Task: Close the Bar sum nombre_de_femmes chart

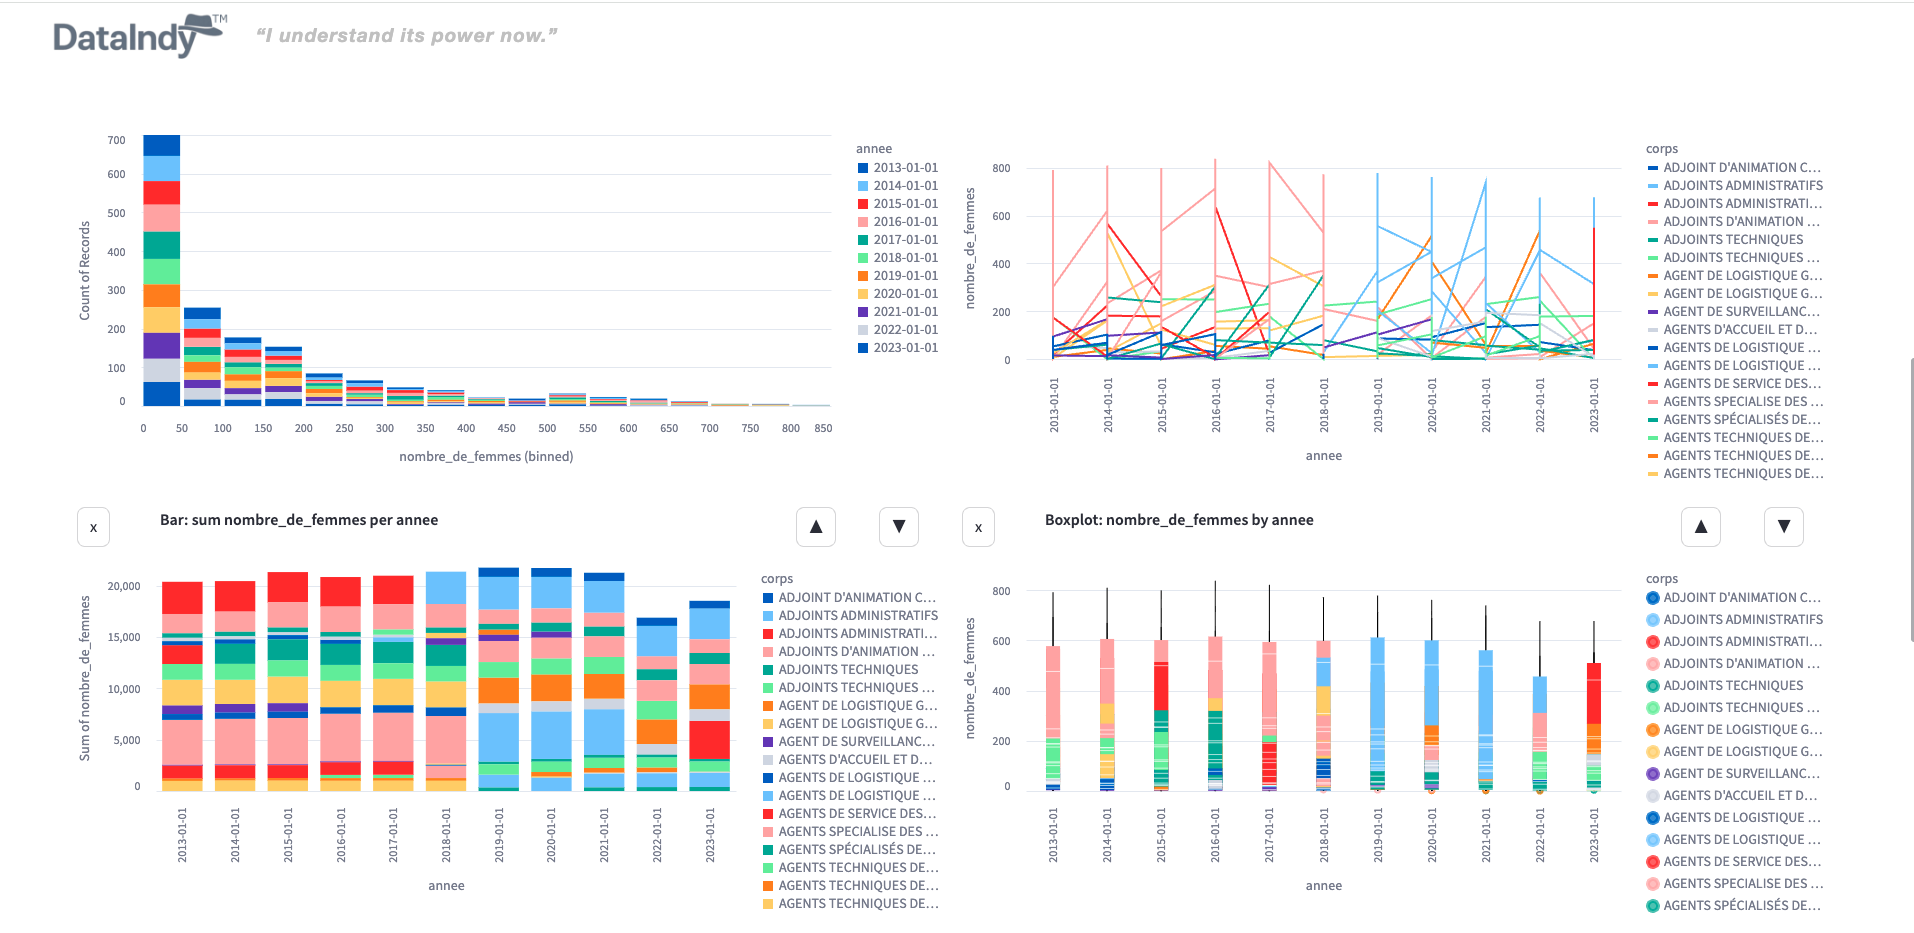Action: 93,527
